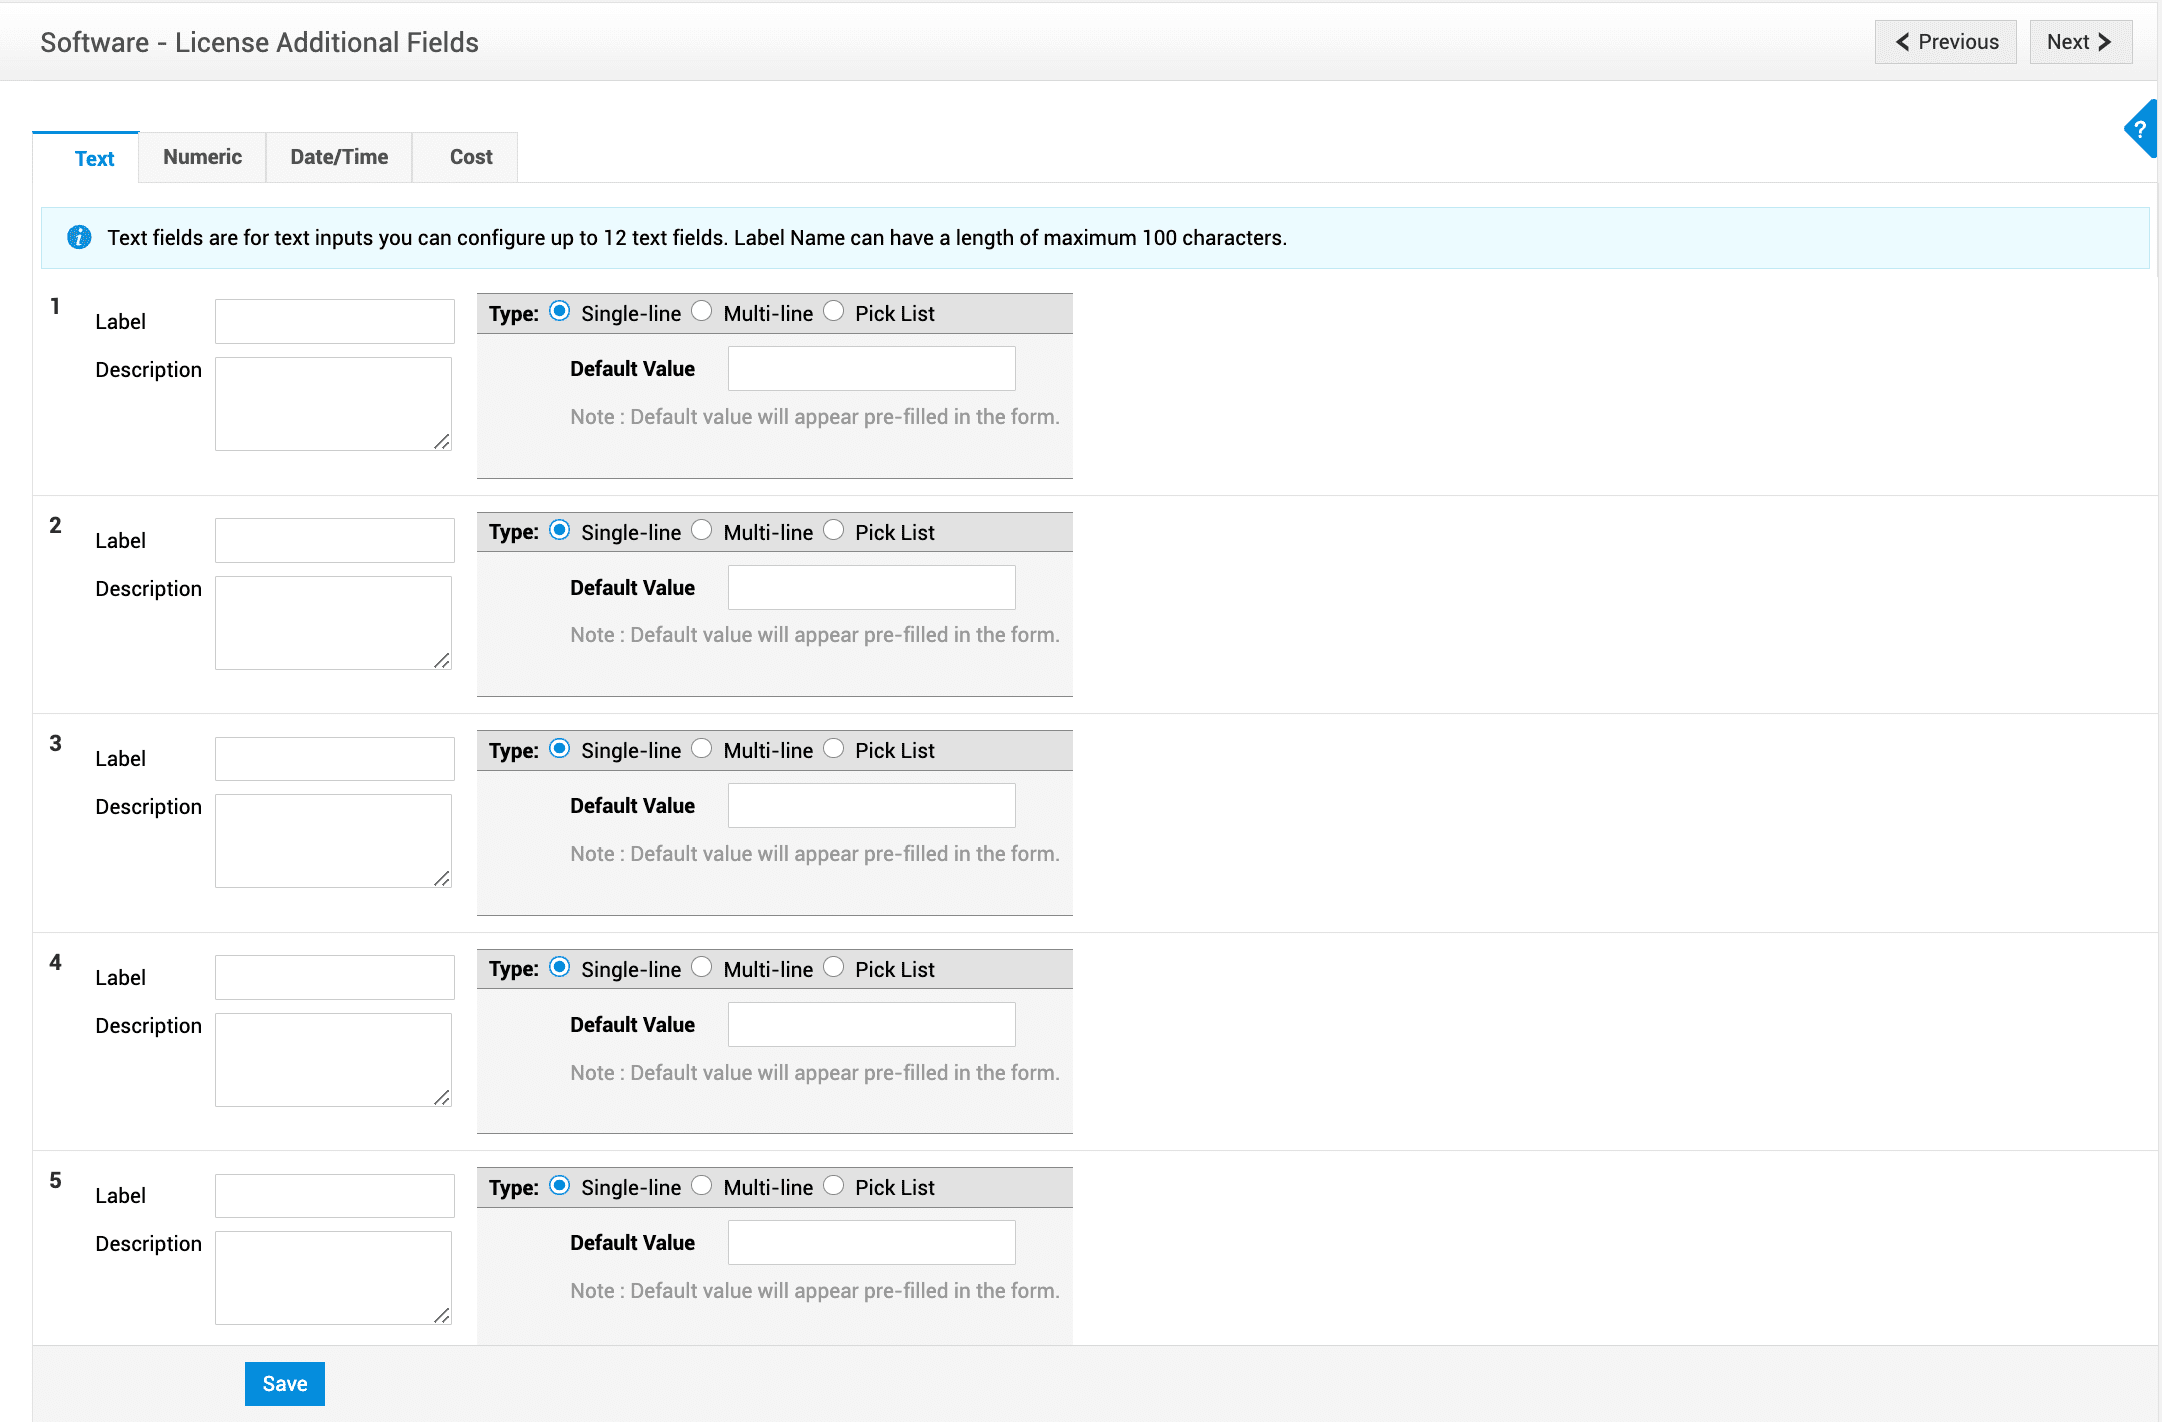Select Pick List type for field 4

pyautogui.click(x=834, y=968)
